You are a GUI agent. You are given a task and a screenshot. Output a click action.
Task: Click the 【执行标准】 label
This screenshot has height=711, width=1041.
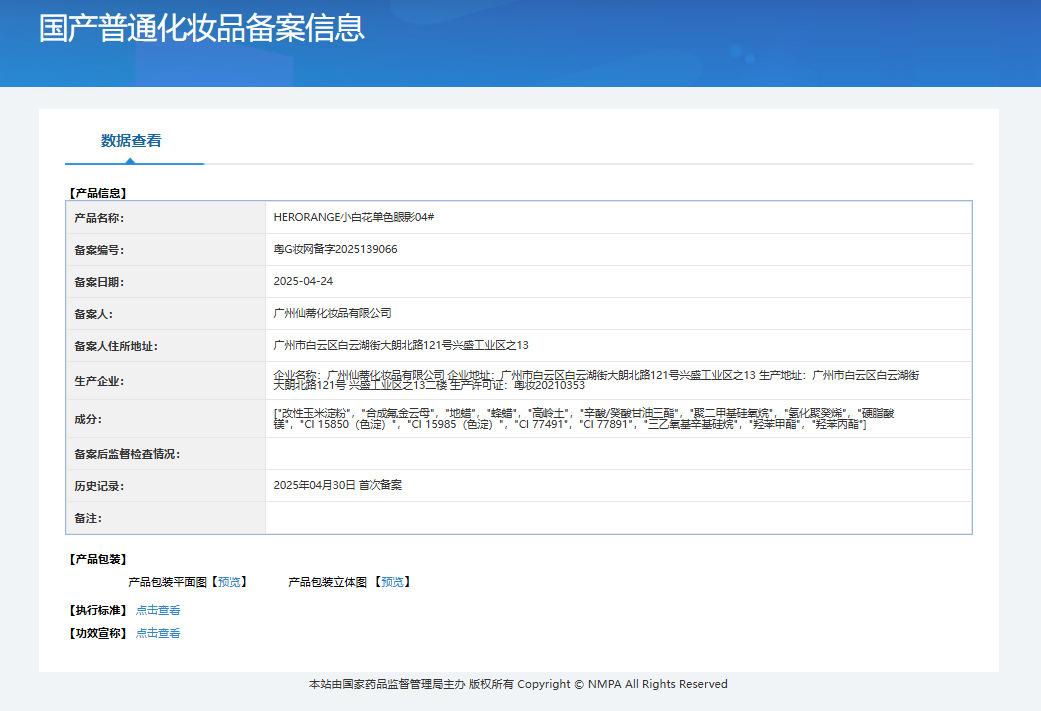(x=98, y=610)
